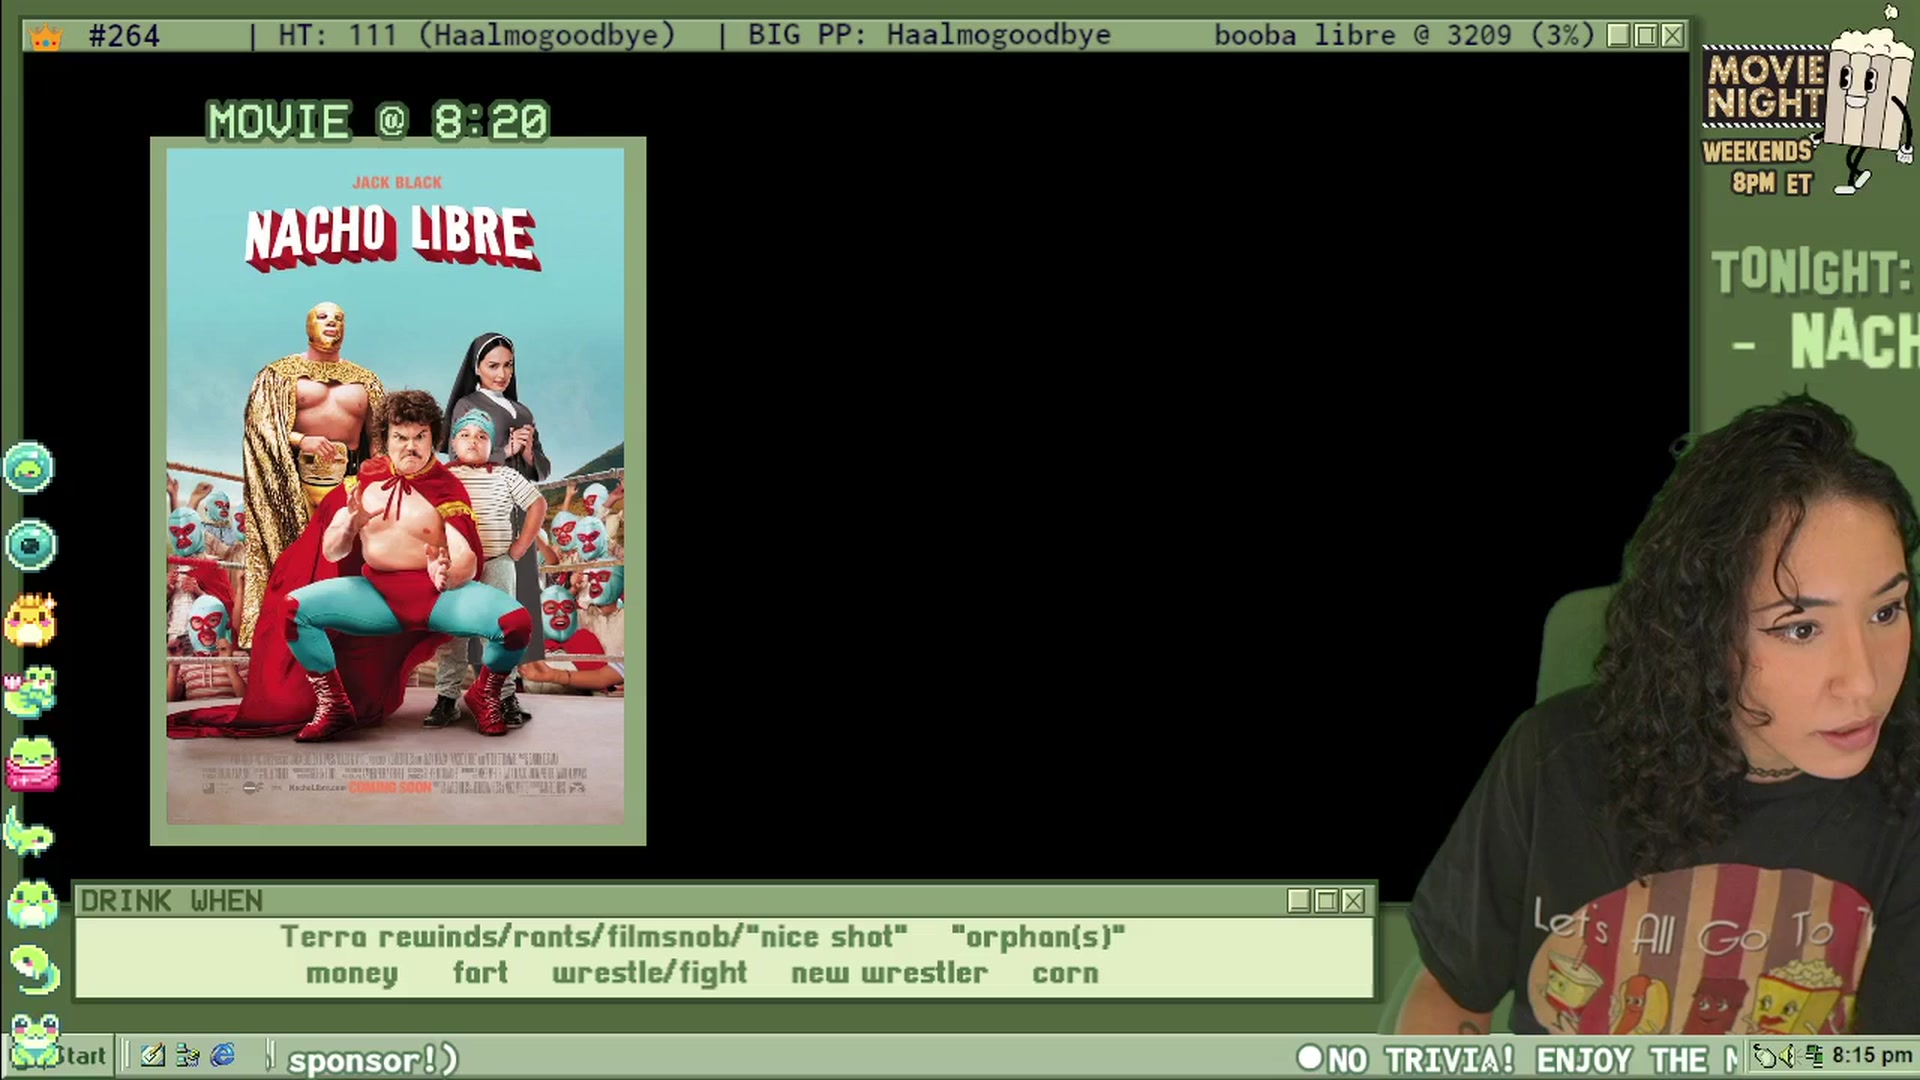Click the DRINK WHEN window title
This screenshot has width=1920, height=1080.
point(171,901)
